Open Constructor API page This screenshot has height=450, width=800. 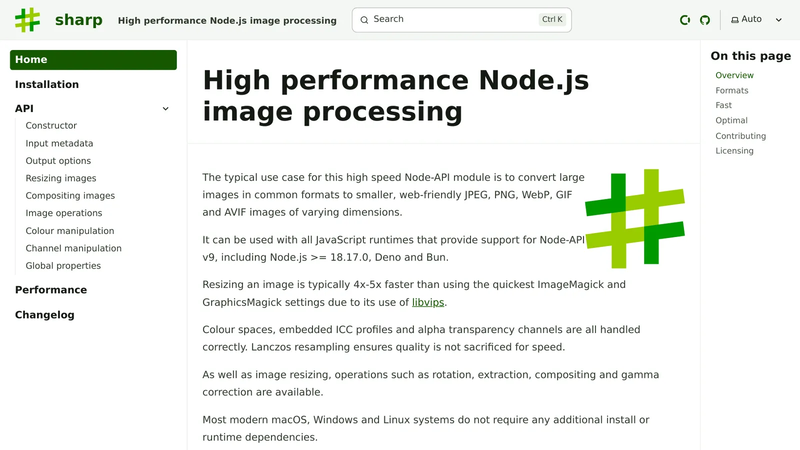51,126
